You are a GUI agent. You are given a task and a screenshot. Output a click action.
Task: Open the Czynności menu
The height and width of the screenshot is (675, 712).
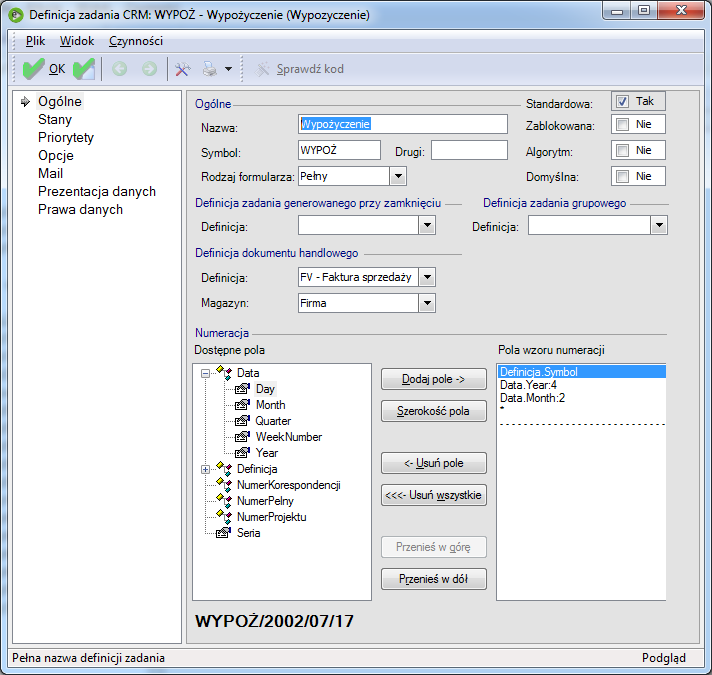point(136,41)
